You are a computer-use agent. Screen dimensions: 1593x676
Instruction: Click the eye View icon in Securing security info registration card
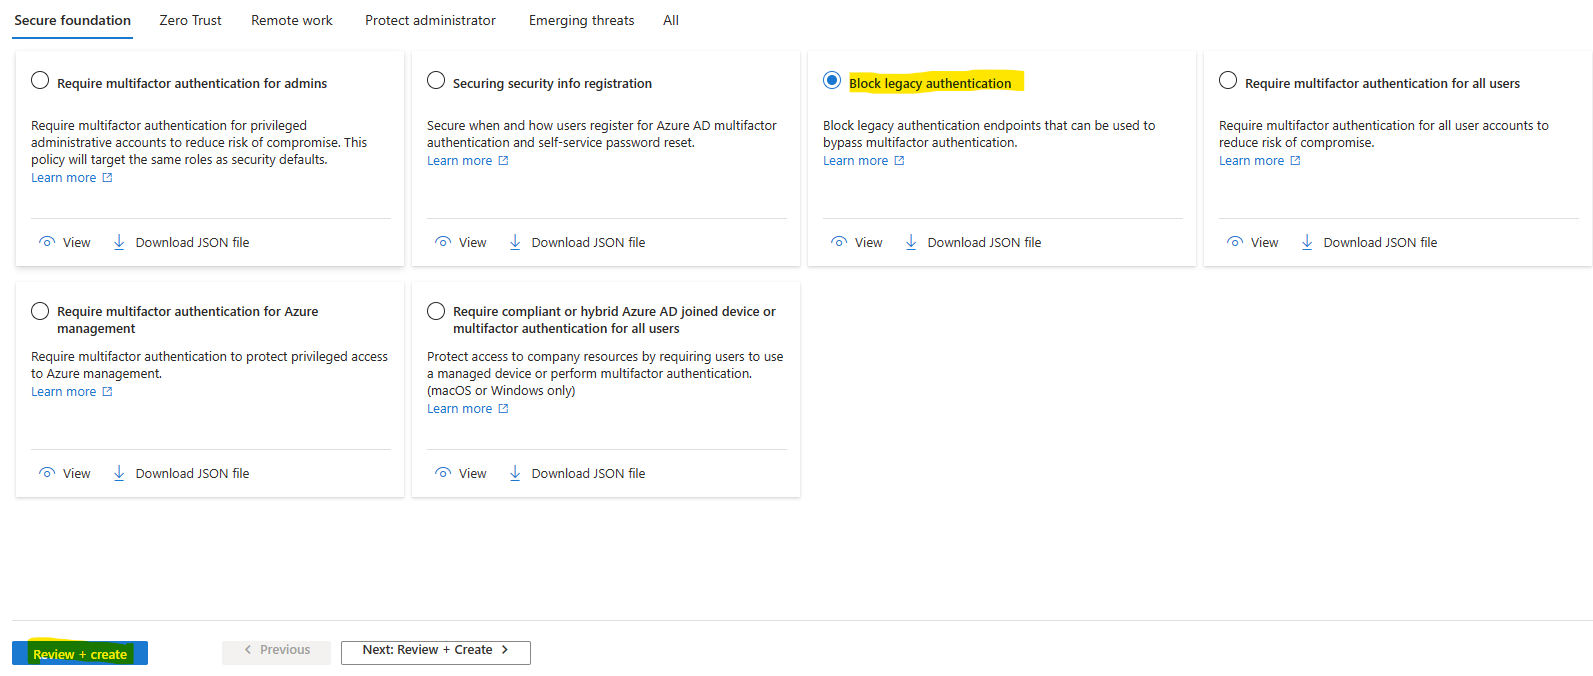point(443,242)
